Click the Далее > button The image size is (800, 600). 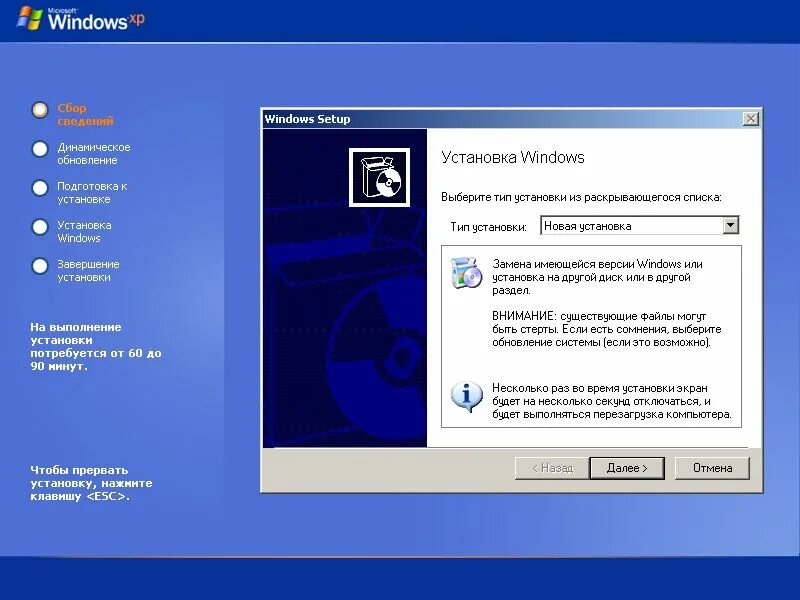627,468
